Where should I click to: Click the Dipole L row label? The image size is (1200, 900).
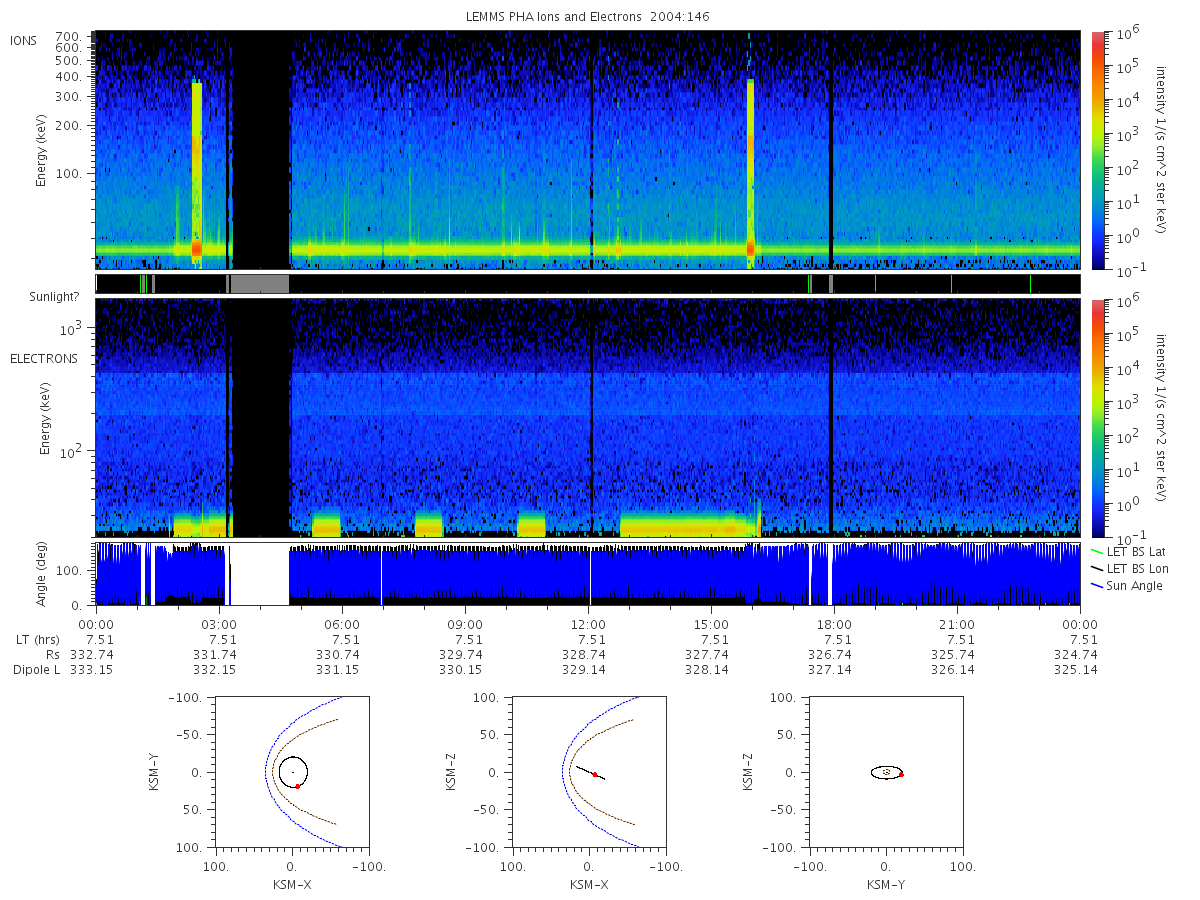(37, 670)
